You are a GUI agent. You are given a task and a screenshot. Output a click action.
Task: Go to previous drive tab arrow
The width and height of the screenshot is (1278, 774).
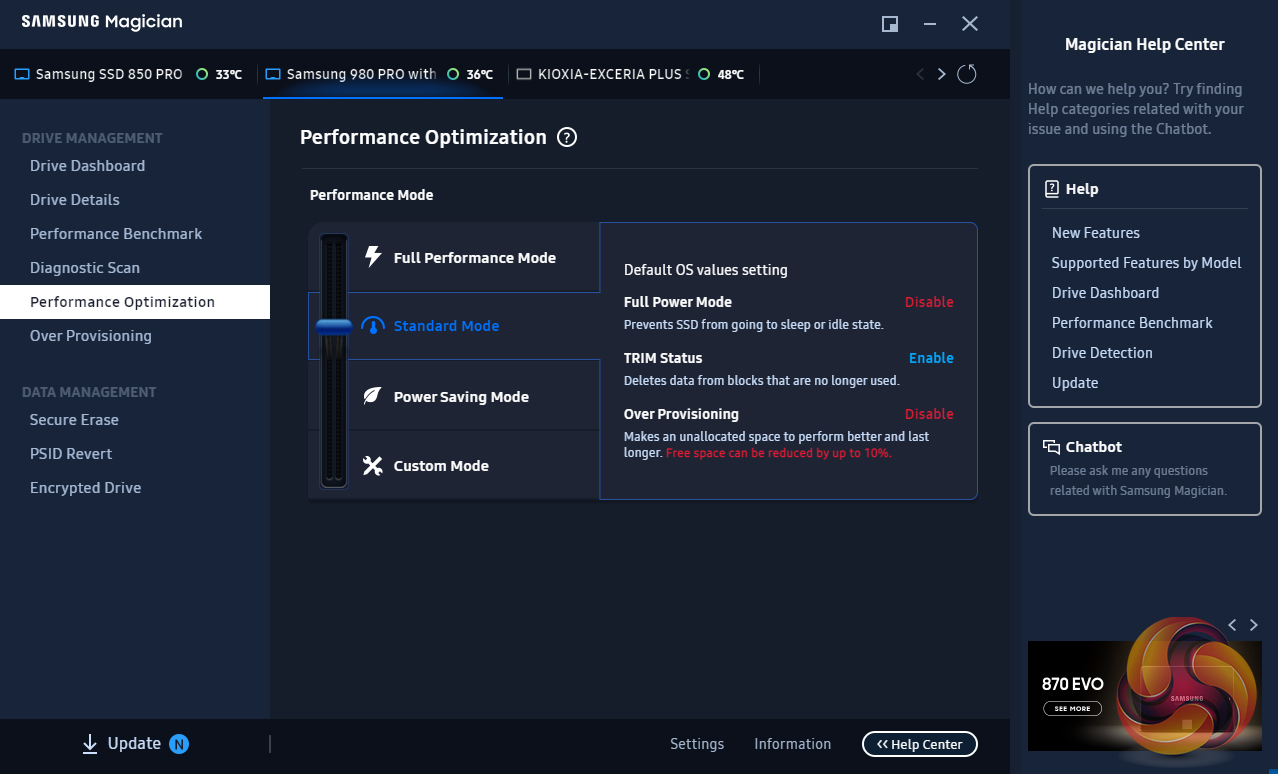920,74
